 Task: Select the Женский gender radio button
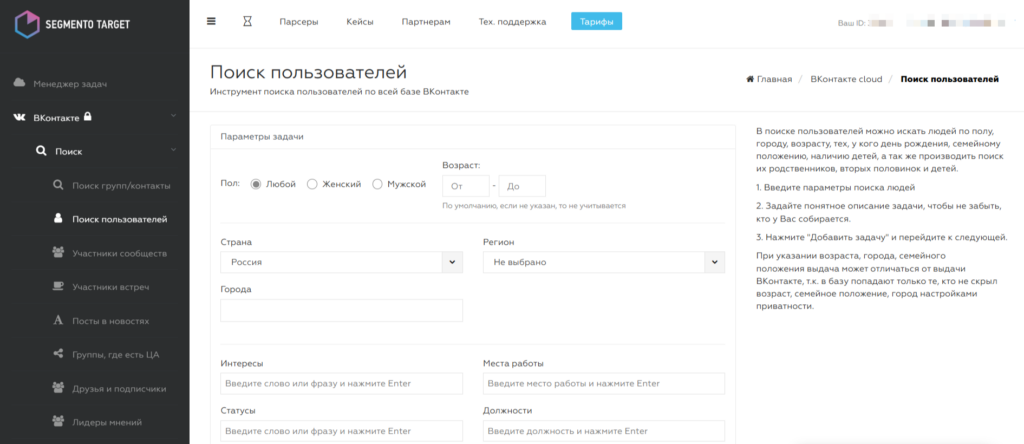[x=312, y=184]
